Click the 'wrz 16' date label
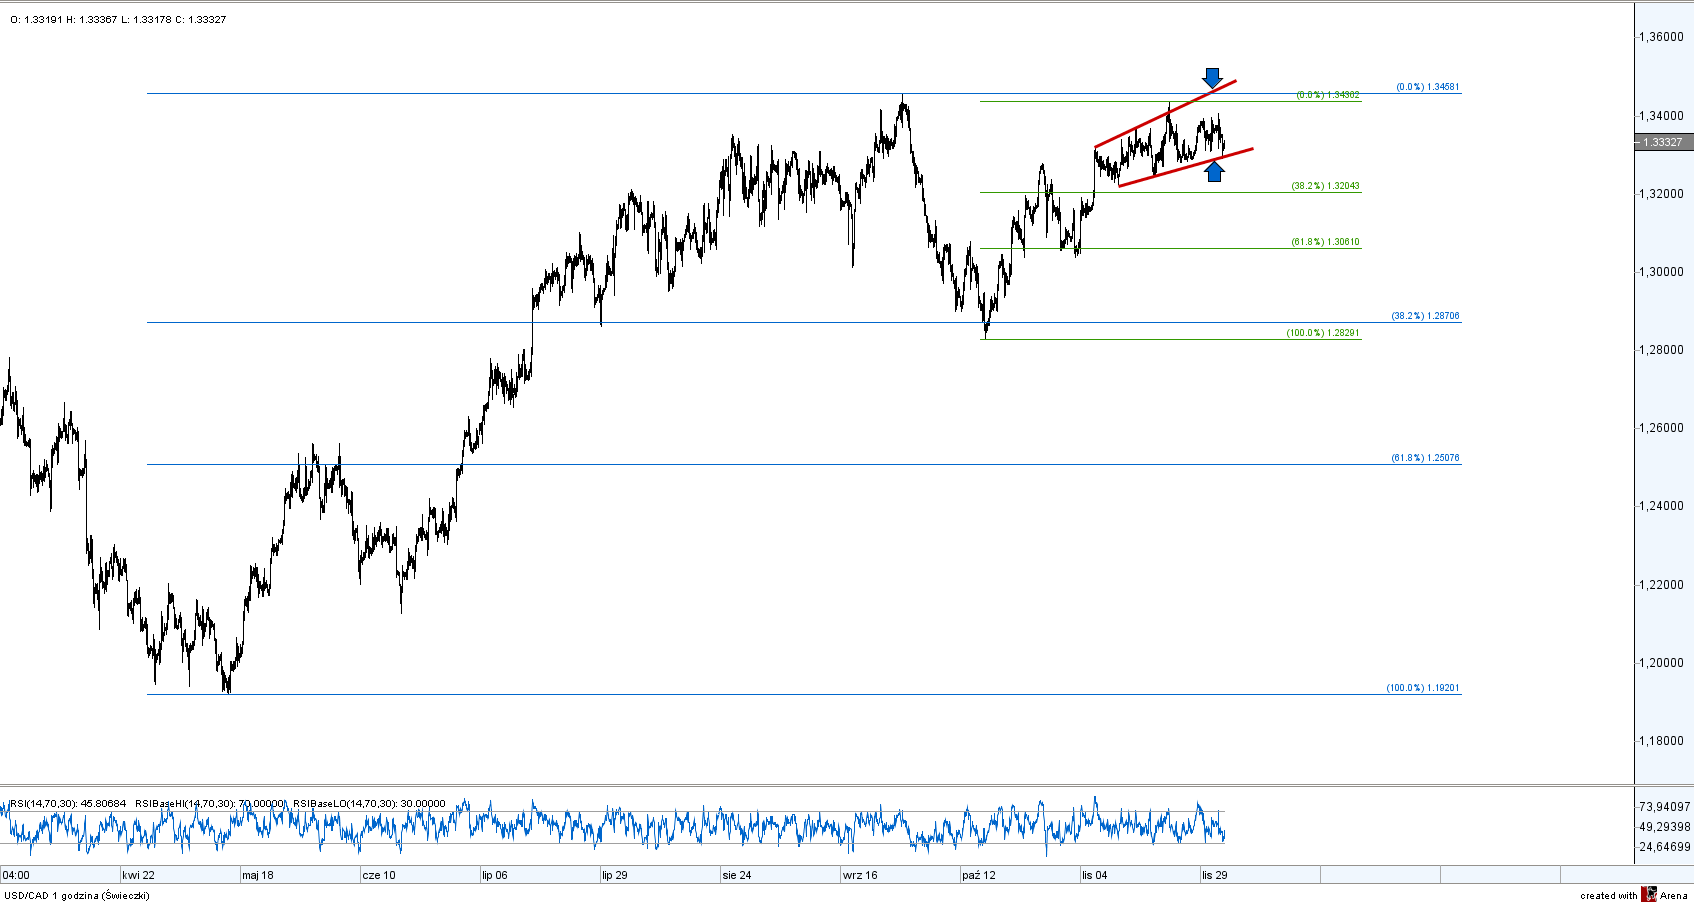This screenshot has height=903, width=1694. [x=860, y=875]
